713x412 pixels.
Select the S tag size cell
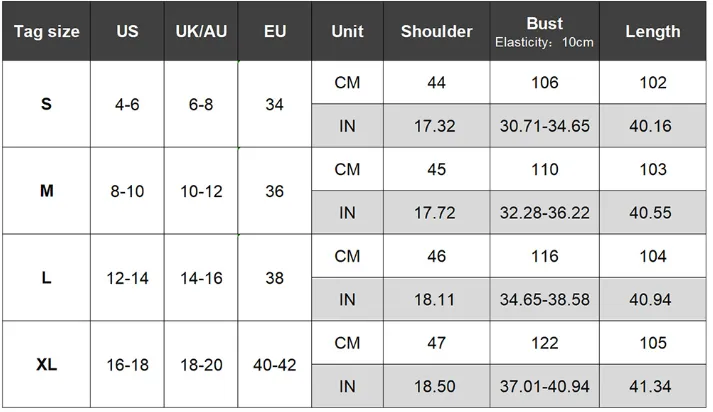(x=46, y=104)
